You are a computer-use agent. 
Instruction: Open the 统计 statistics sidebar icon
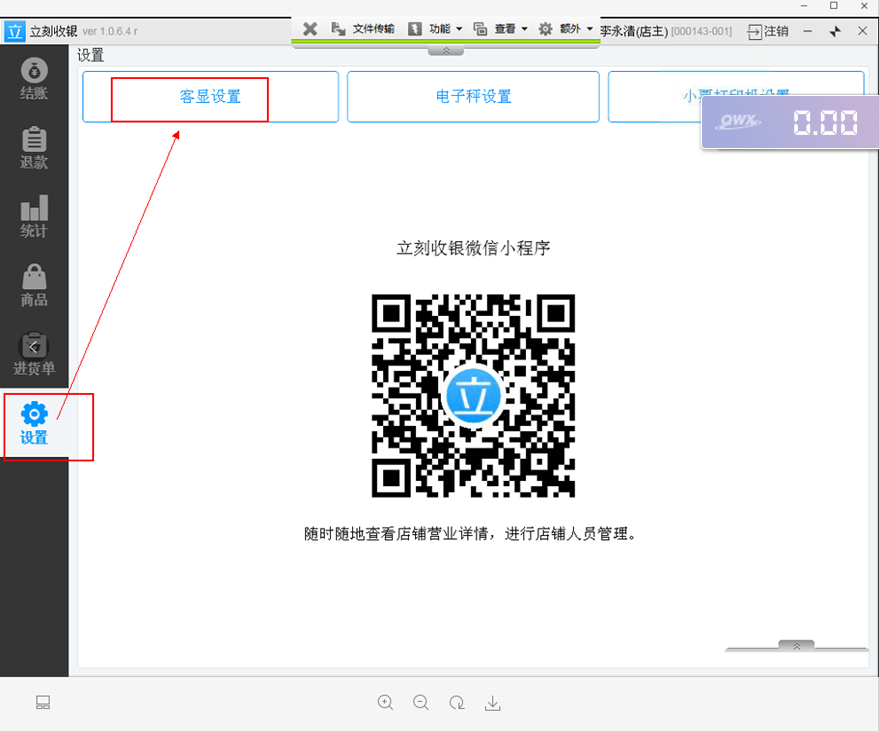[x=34, y=216]
